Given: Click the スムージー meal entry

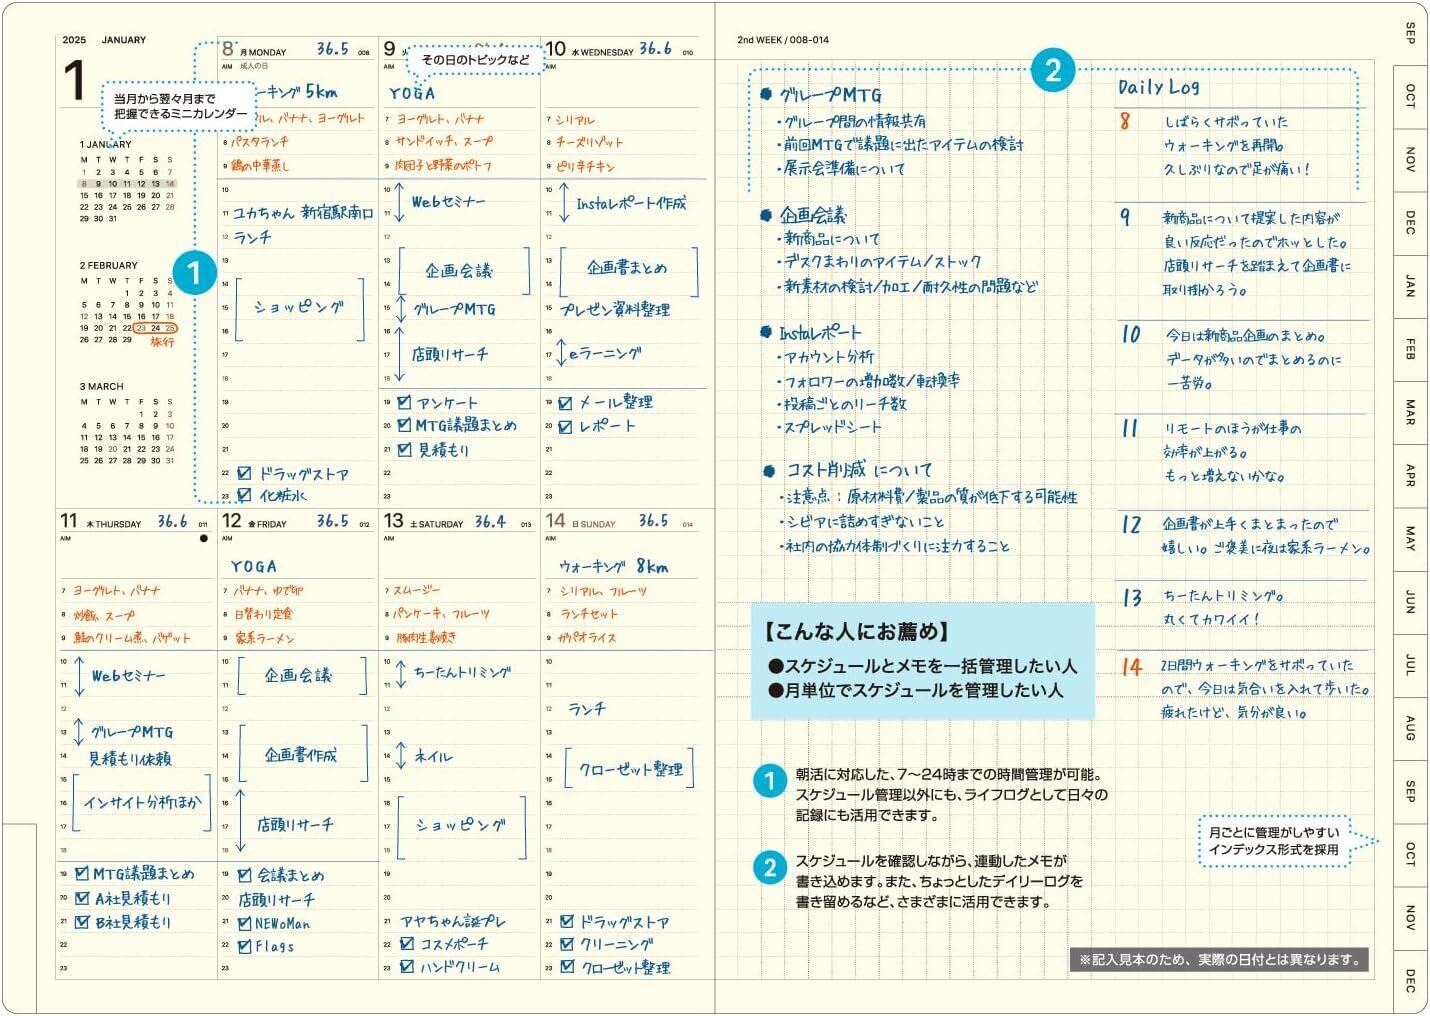Looking at the screenshot, I should 418,592.
